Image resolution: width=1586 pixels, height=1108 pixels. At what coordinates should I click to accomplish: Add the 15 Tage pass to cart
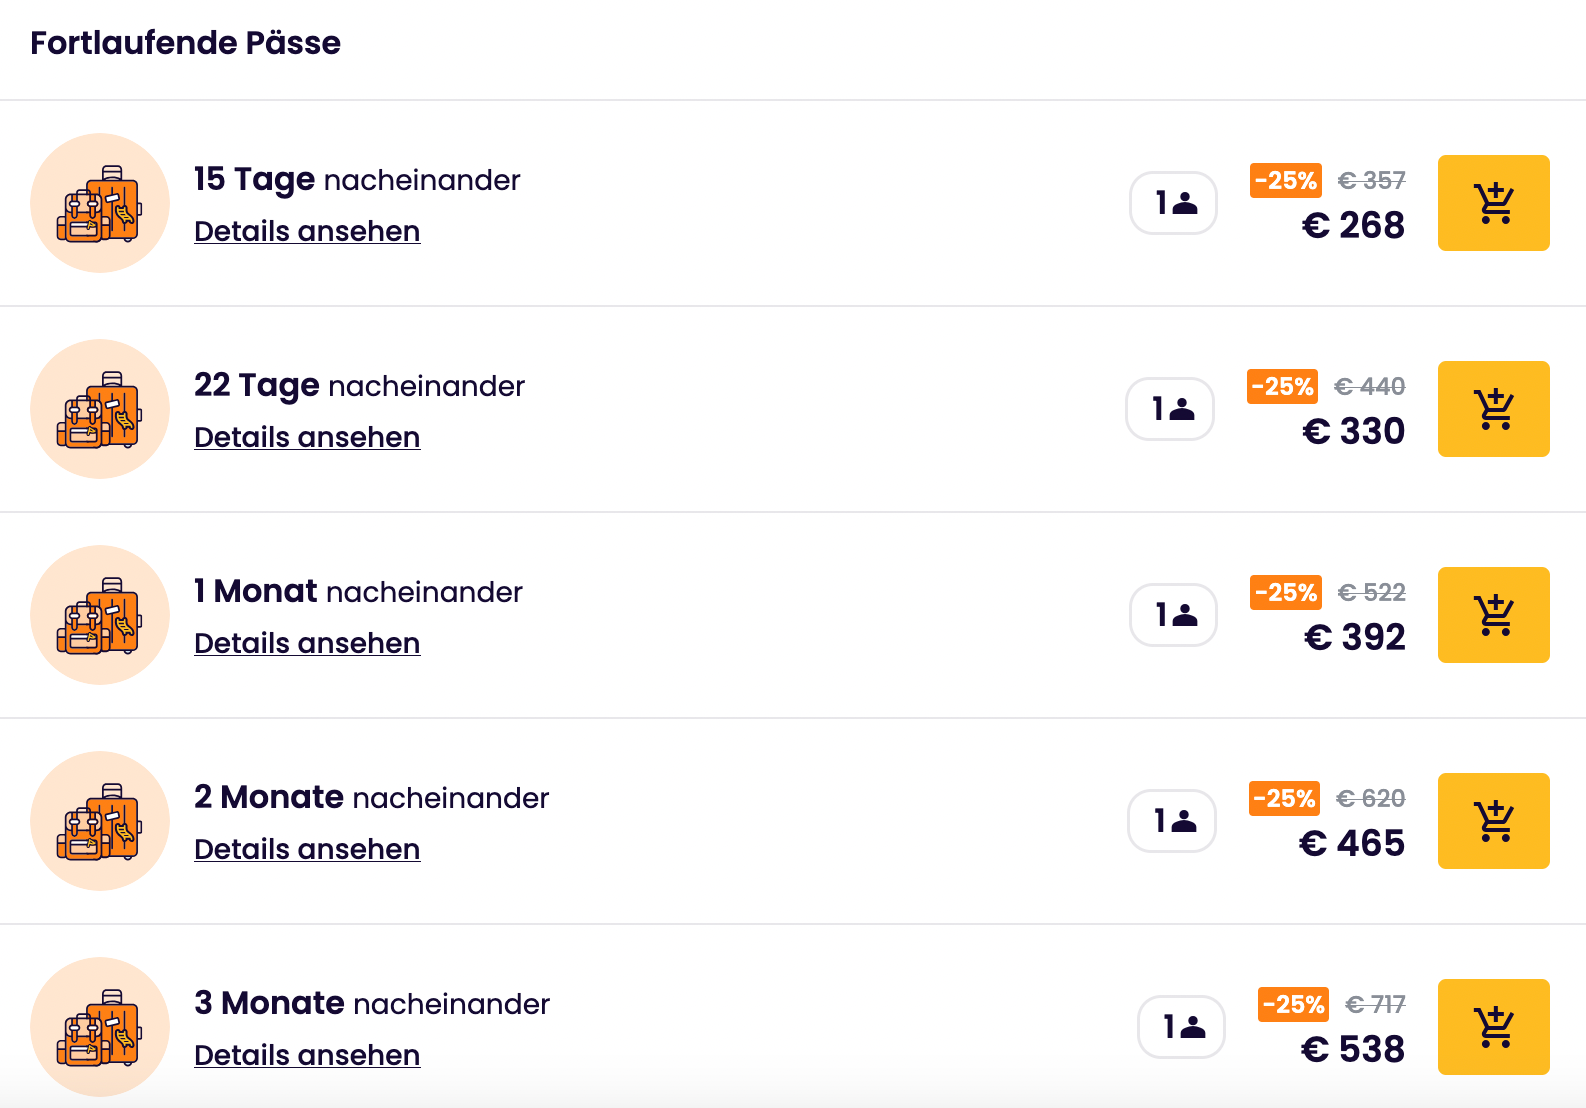tap(1493, 203)
